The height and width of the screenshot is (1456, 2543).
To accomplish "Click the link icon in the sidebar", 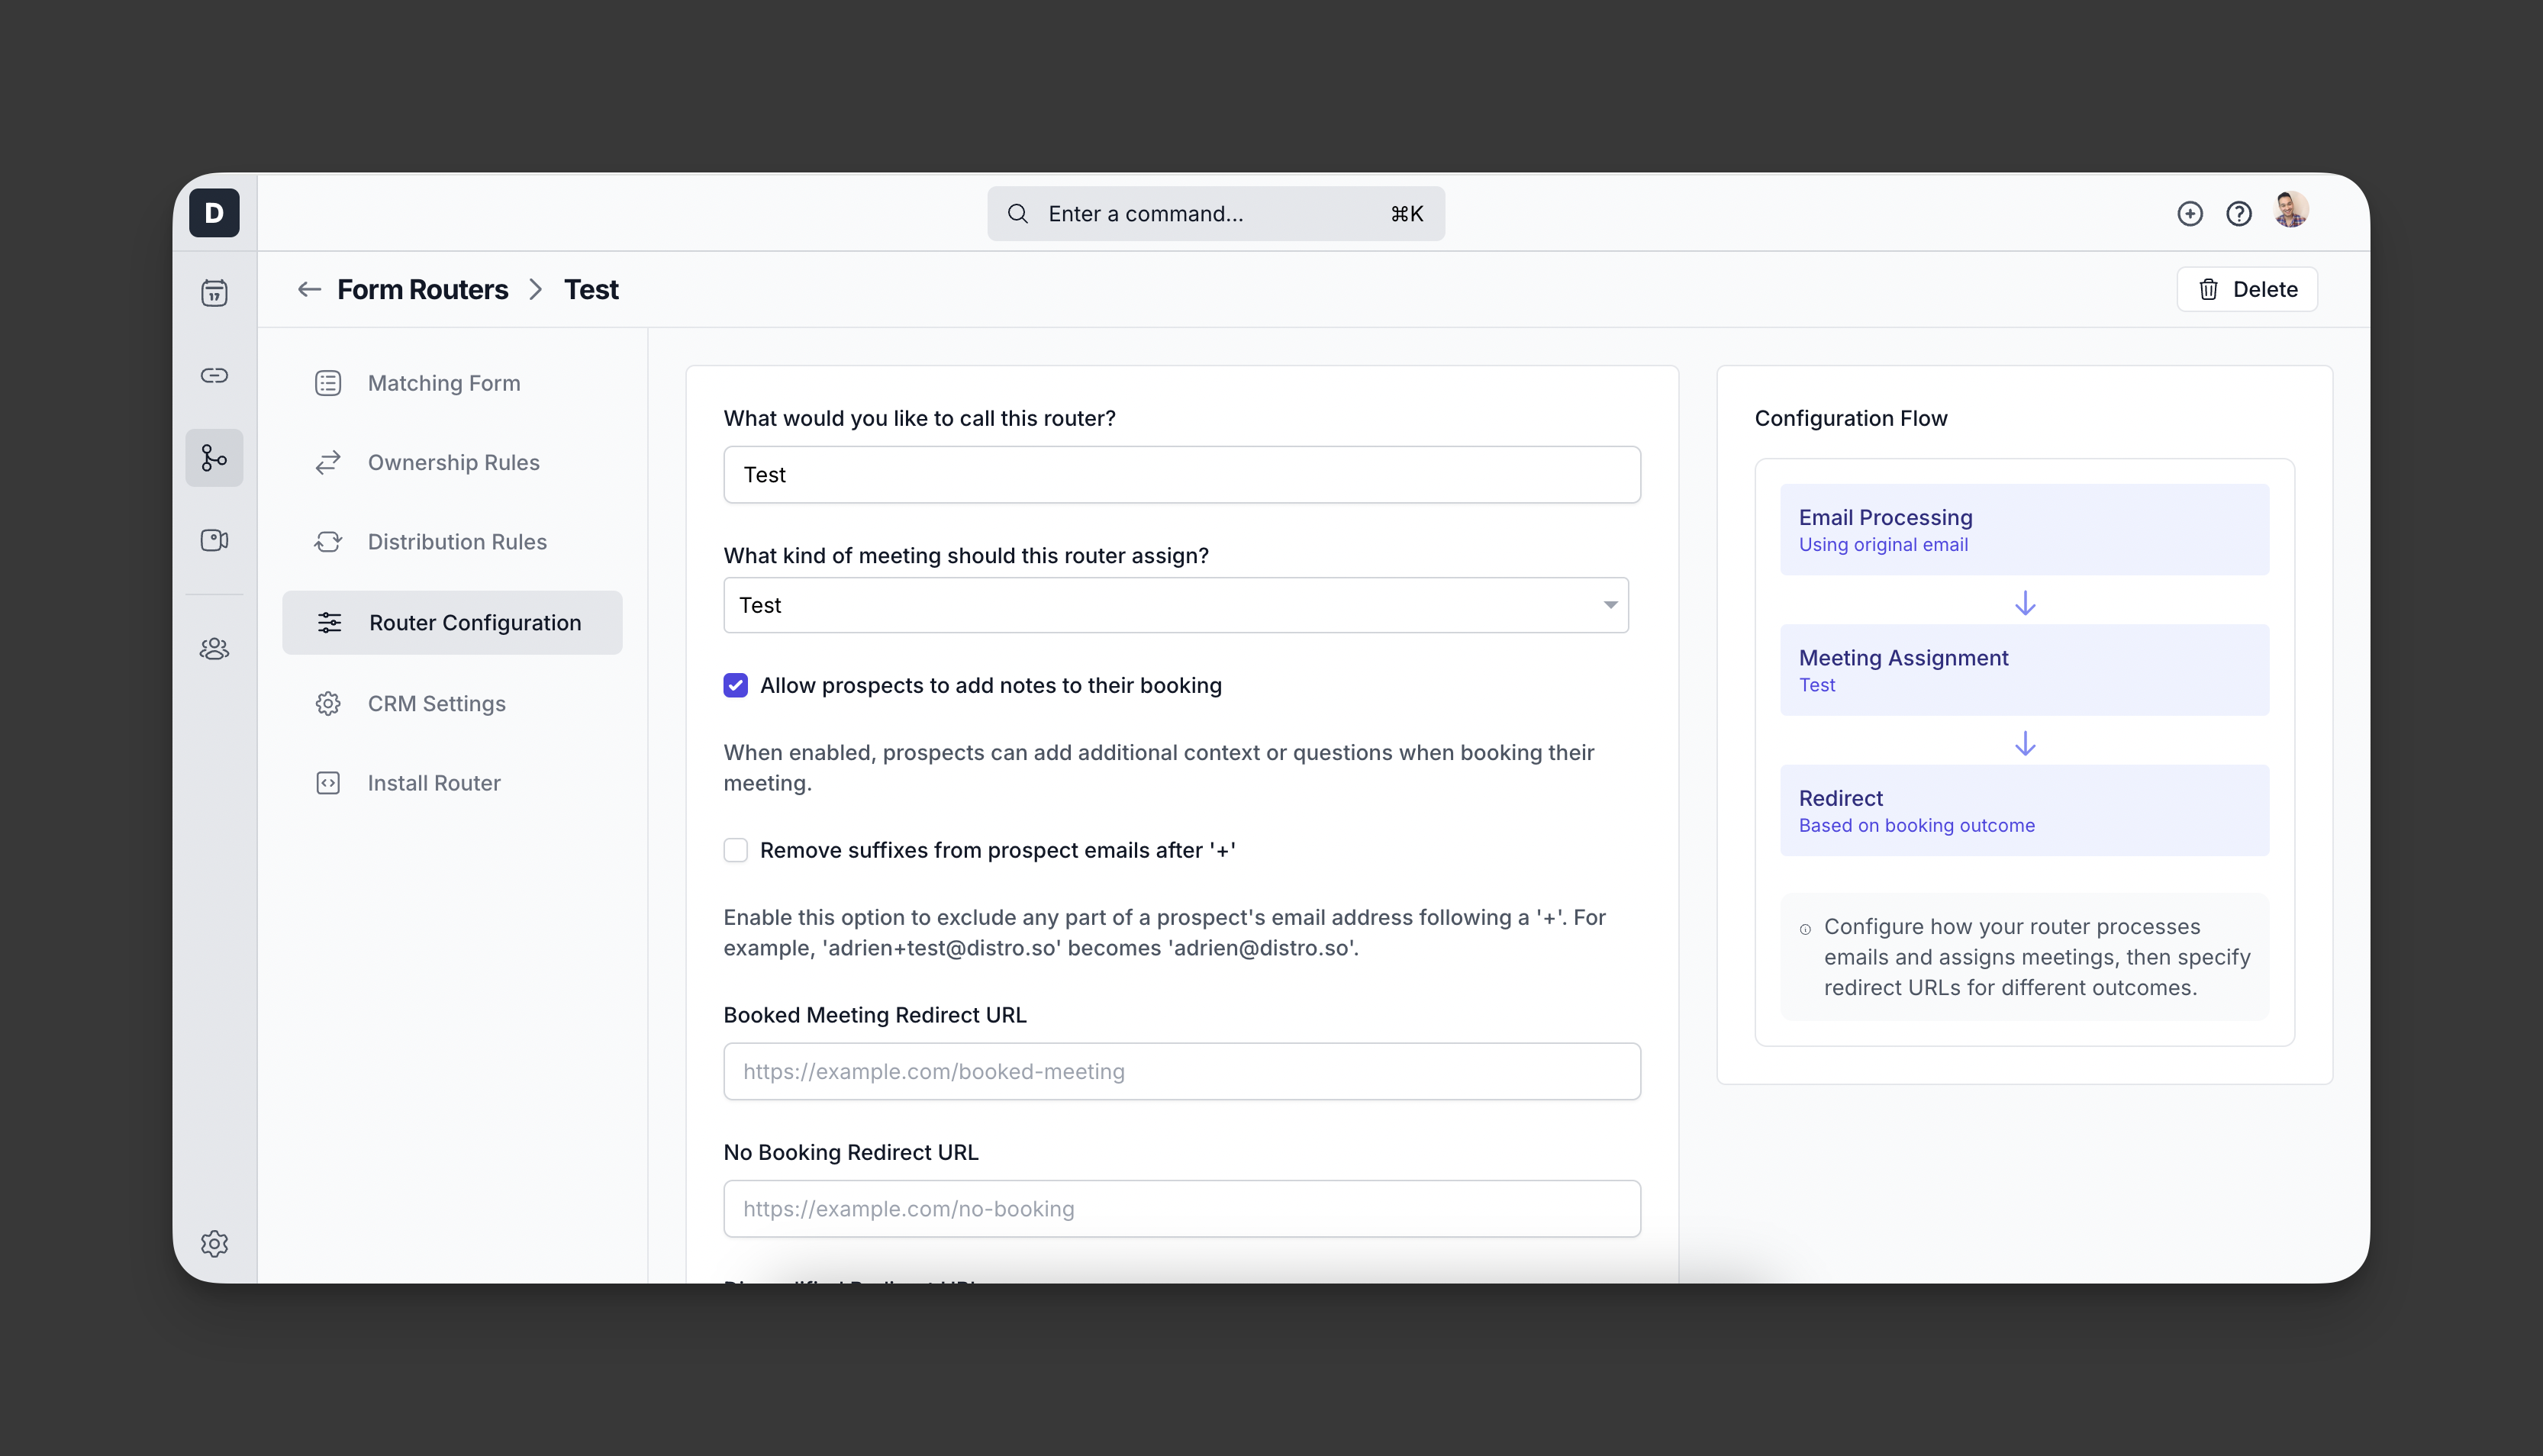I will pyautogui.click(x=214, y=375).
